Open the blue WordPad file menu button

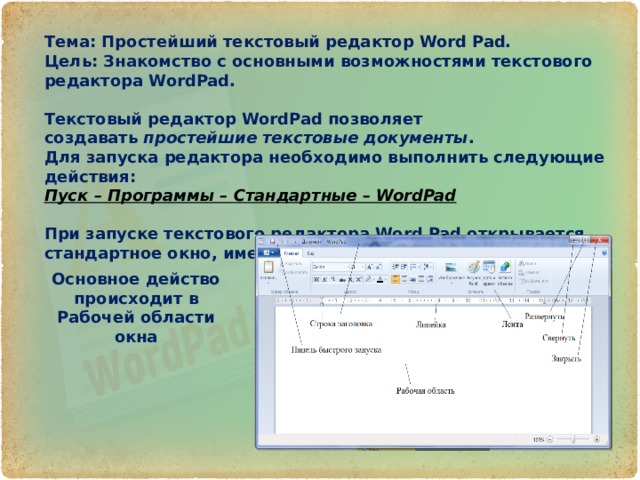(269, 253)
